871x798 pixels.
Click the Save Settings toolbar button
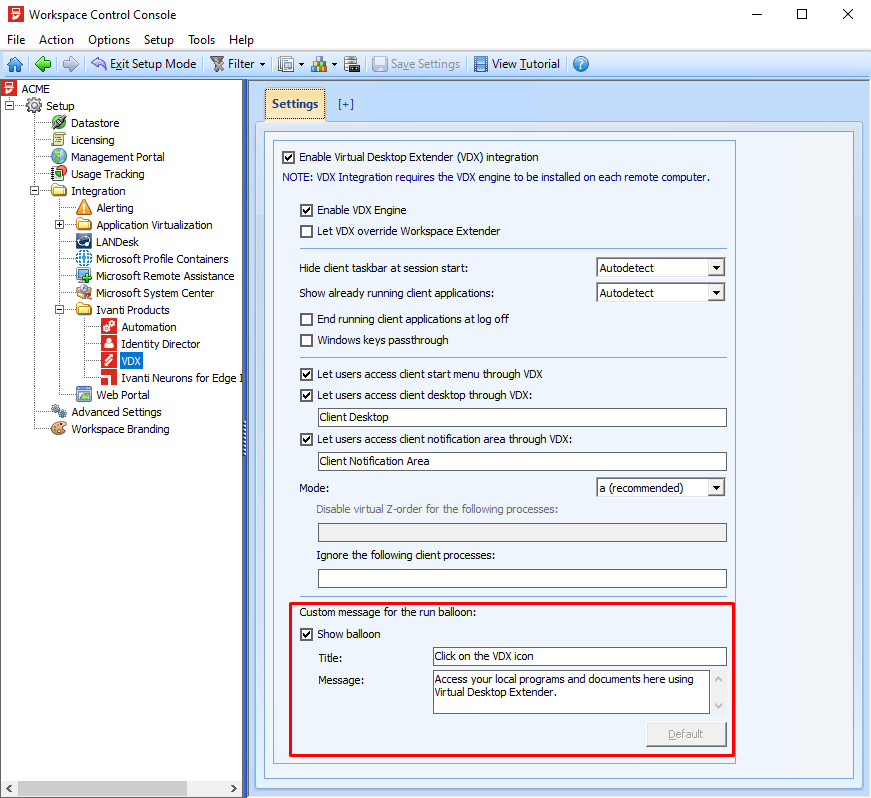pyautogui.click(x=416, y=64)
